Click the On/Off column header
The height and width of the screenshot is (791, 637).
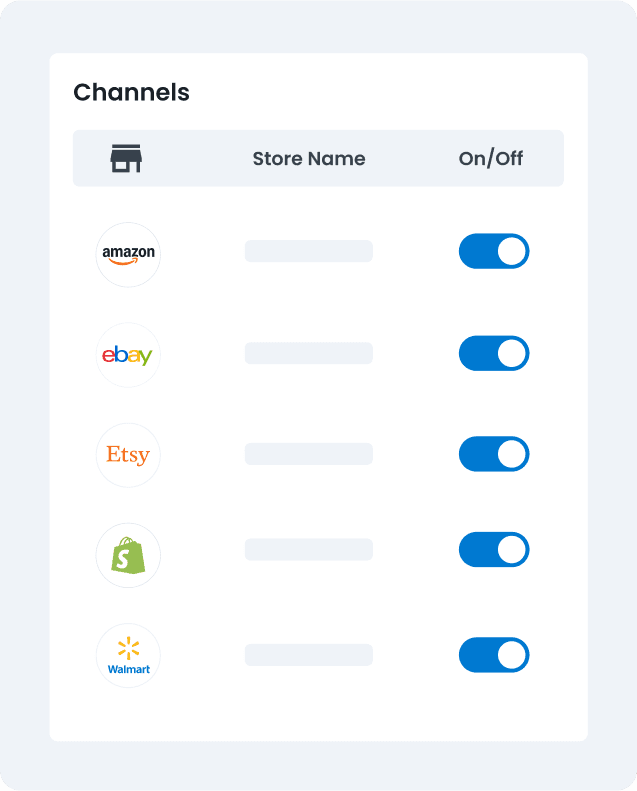tap(491, 158)
